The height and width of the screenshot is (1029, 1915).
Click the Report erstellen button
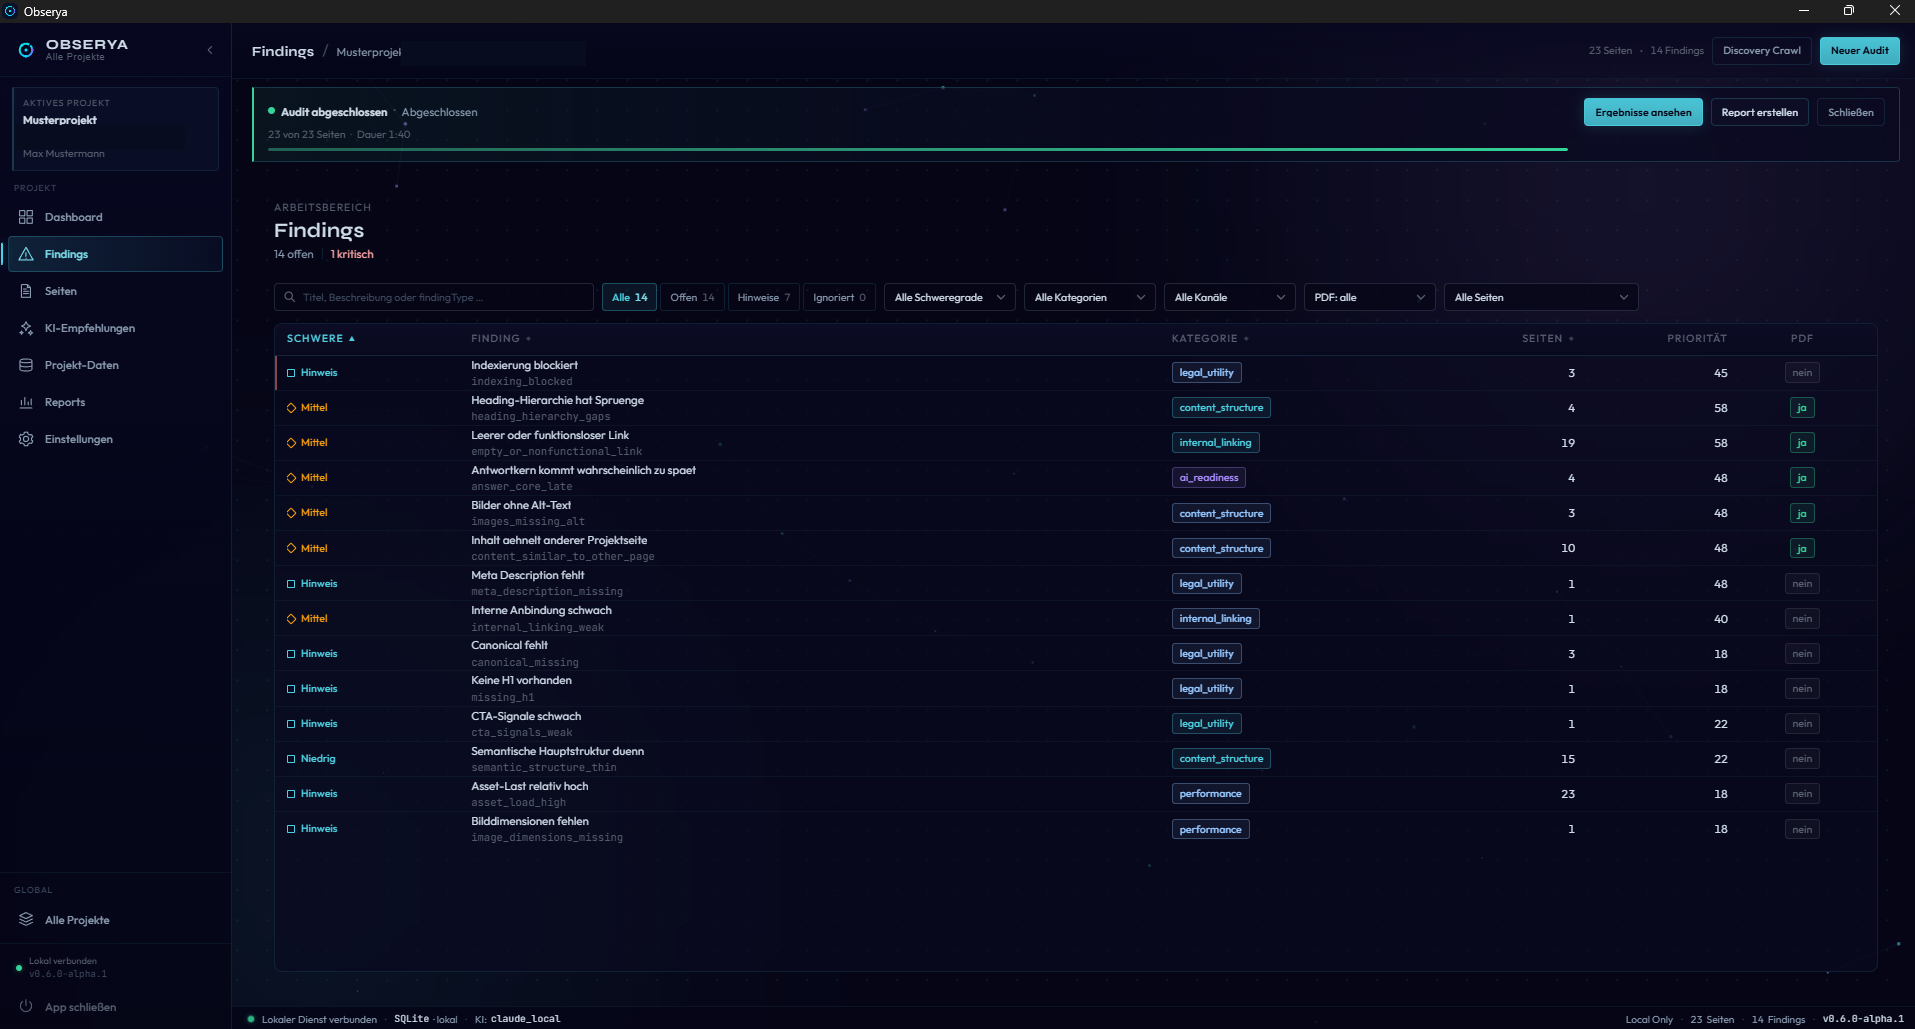tap(1759, 112)
